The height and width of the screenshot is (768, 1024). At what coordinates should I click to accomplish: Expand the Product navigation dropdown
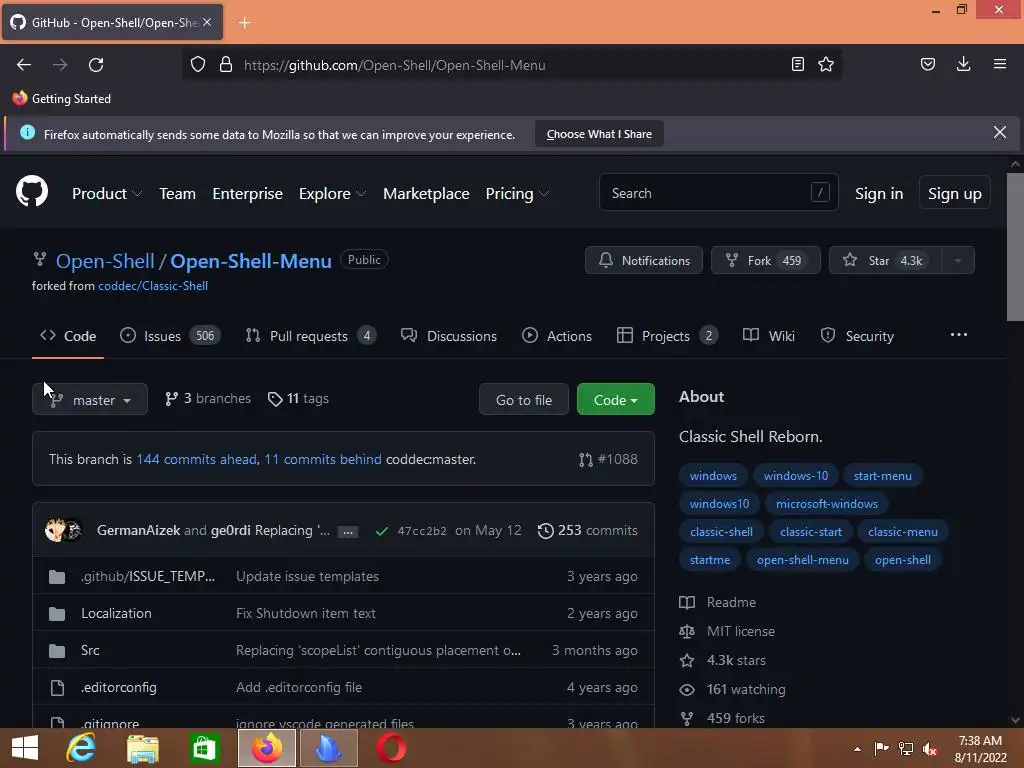(107, 193)
